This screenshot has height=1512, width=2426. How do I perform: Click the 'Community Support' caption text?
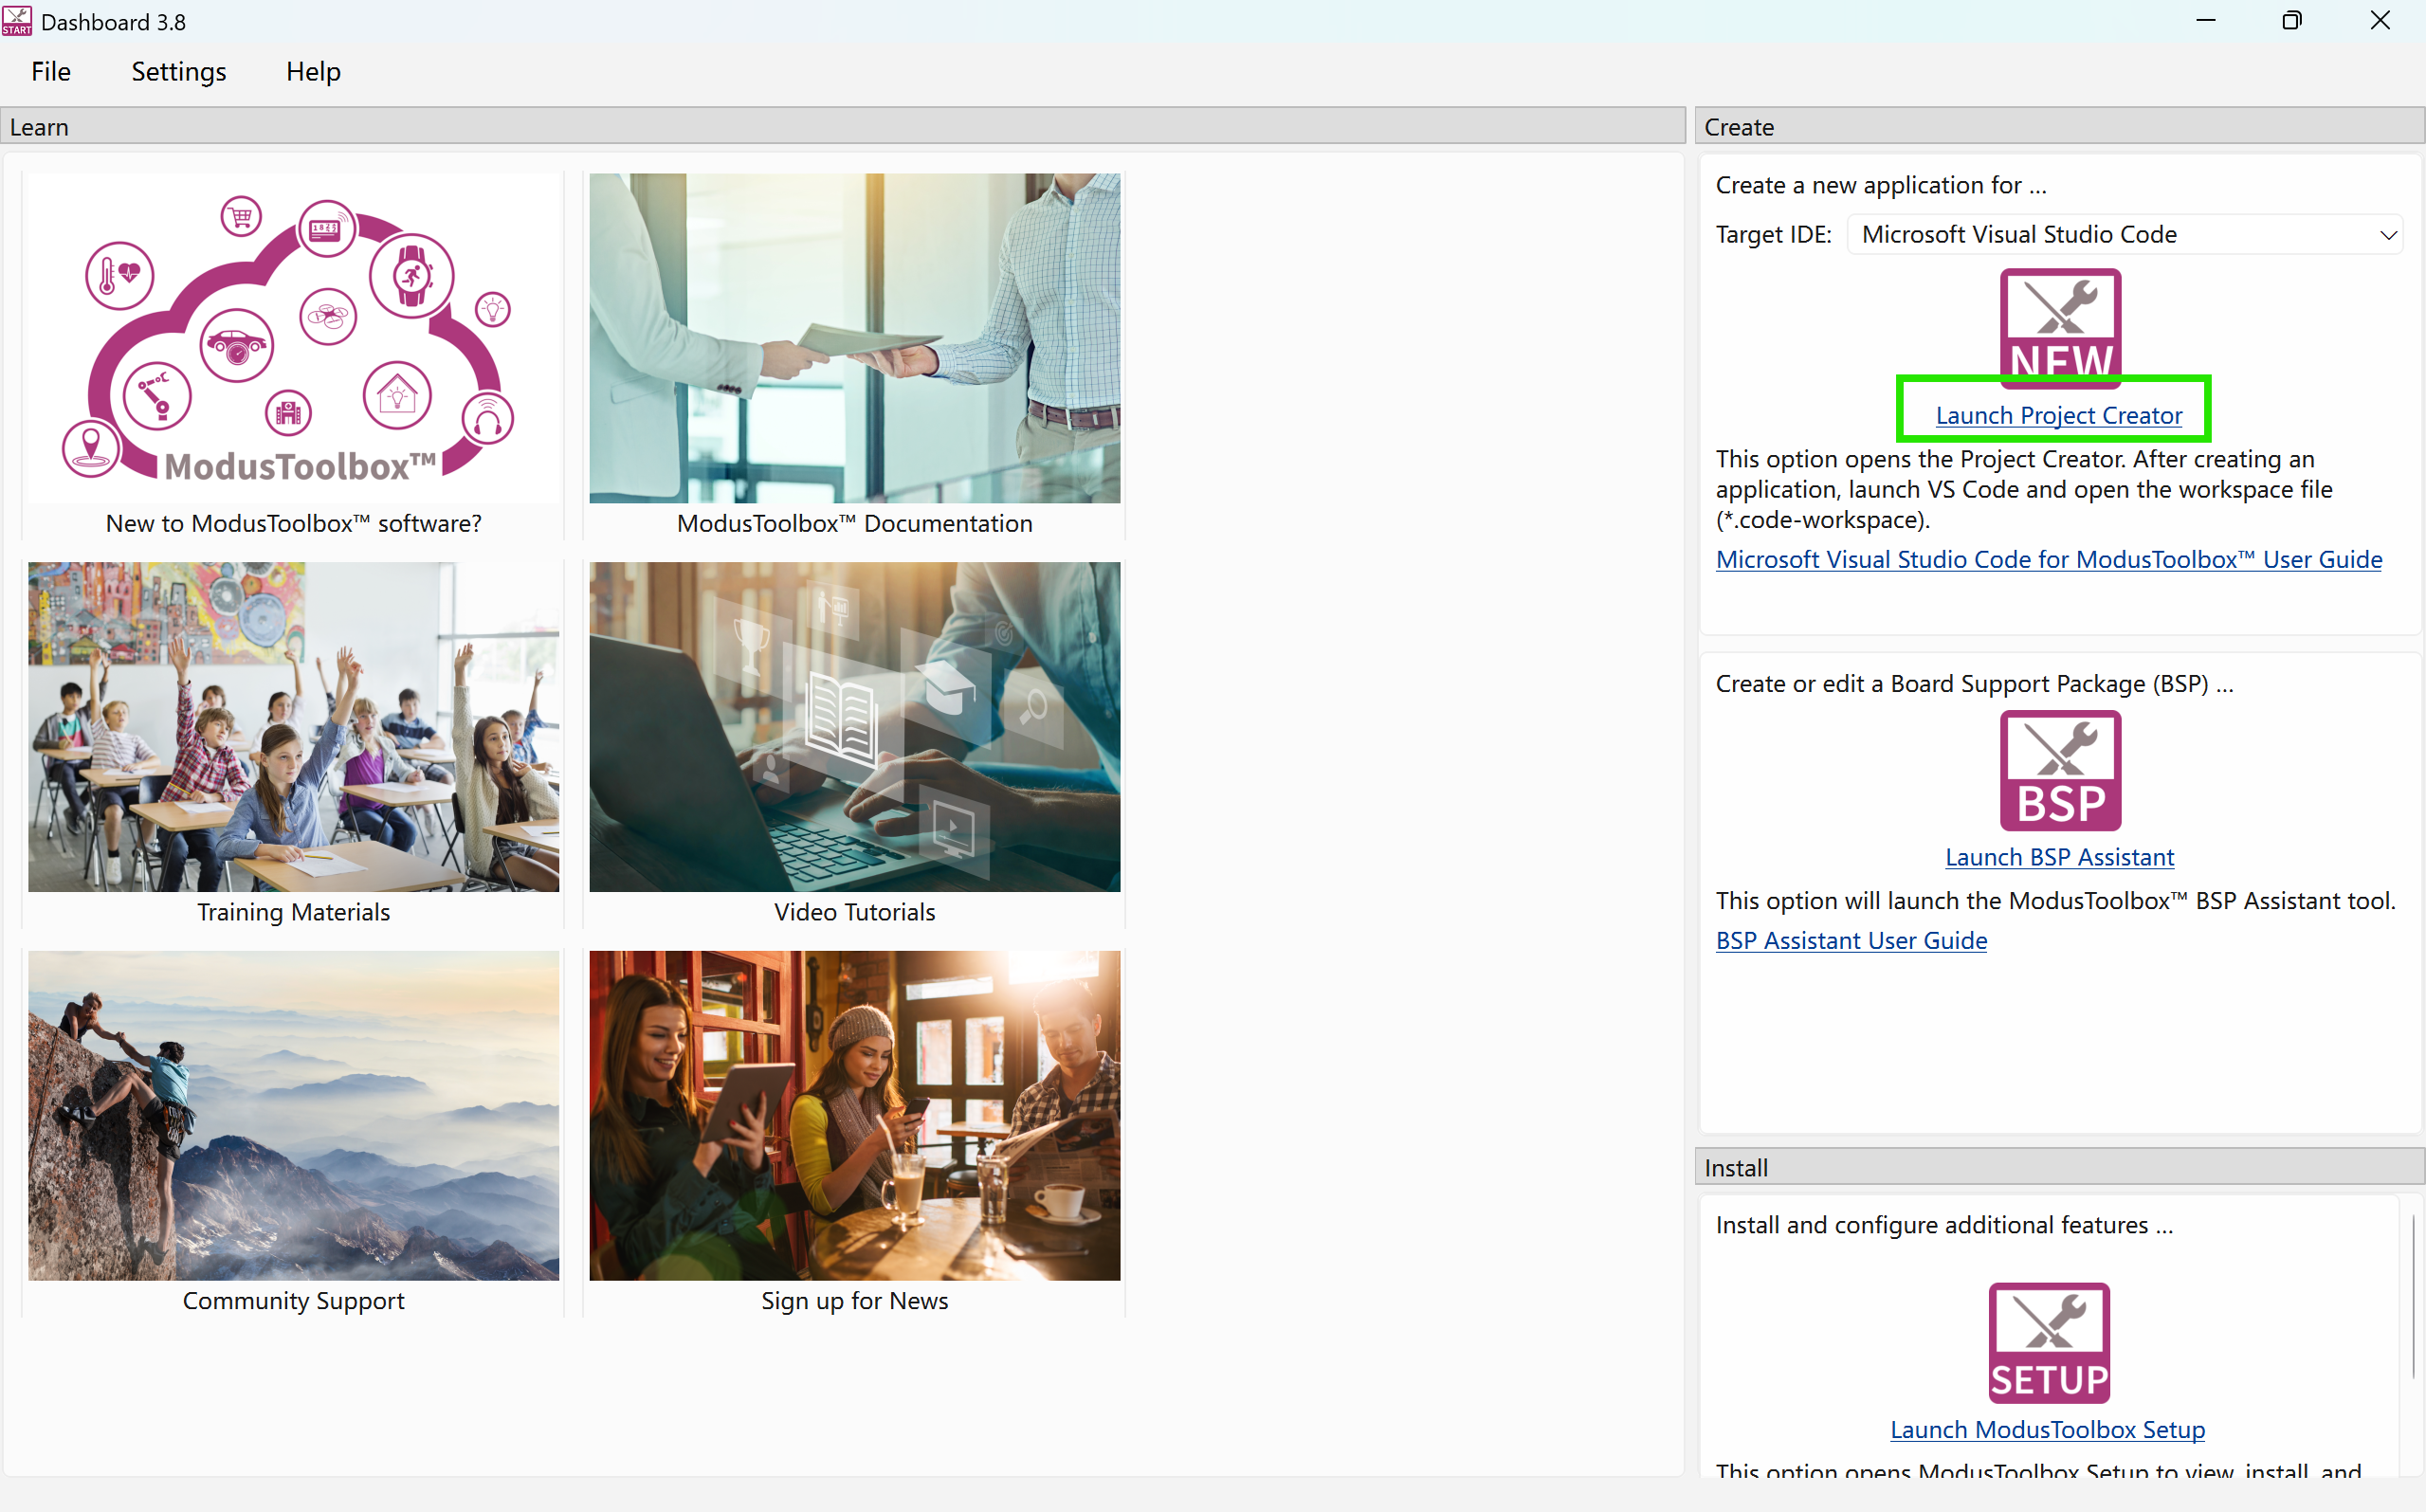(293, 1300)
